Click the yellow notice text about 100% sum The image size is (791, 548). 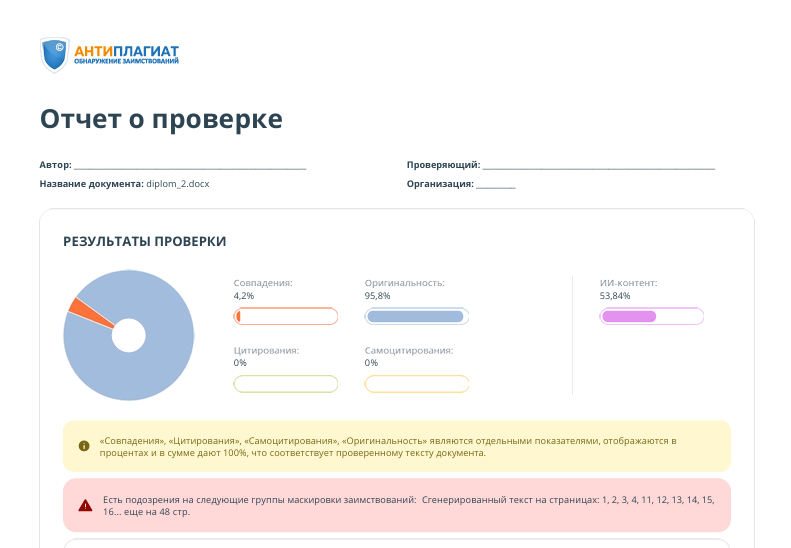coord(387,447)
